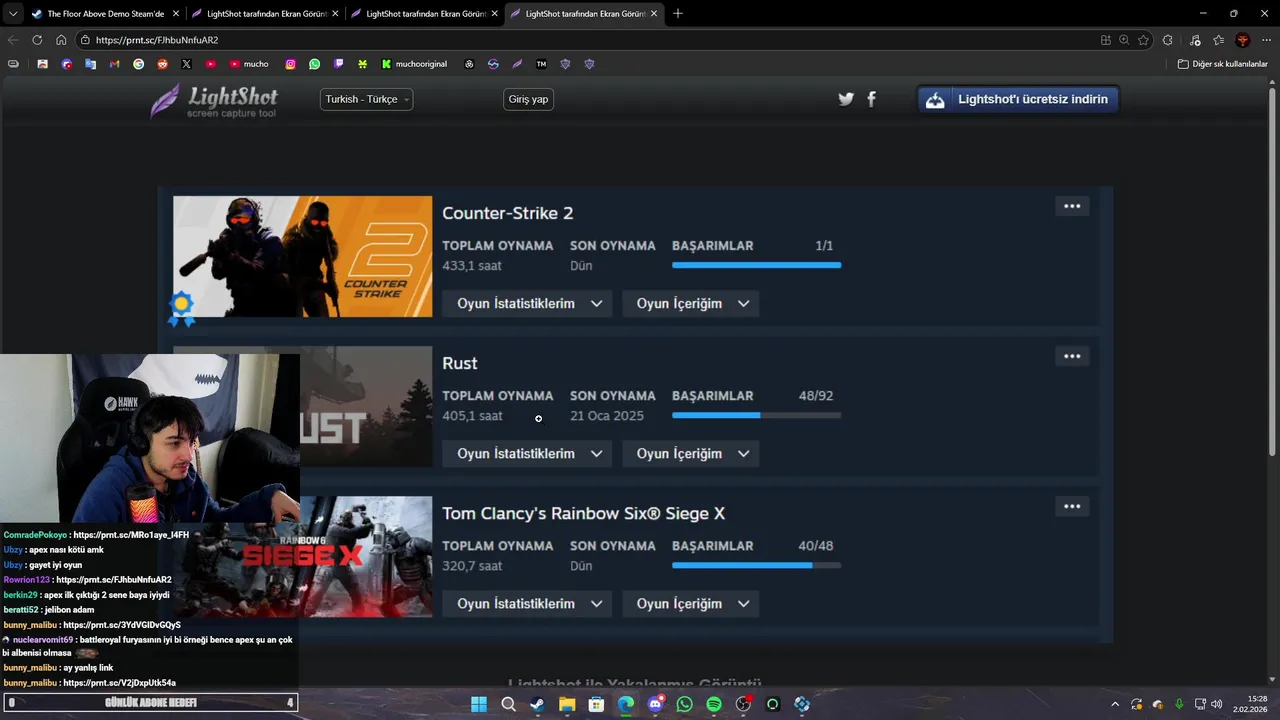Open the Twitch bookmark icon
This screenshot has width=1280, height=720.
click(x=338, y=64)
